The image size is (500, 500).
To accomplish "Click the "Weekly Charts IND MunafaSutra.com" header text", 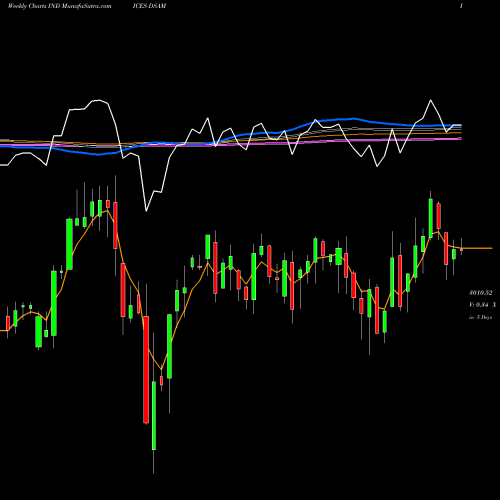I will [x=60, y=6].
